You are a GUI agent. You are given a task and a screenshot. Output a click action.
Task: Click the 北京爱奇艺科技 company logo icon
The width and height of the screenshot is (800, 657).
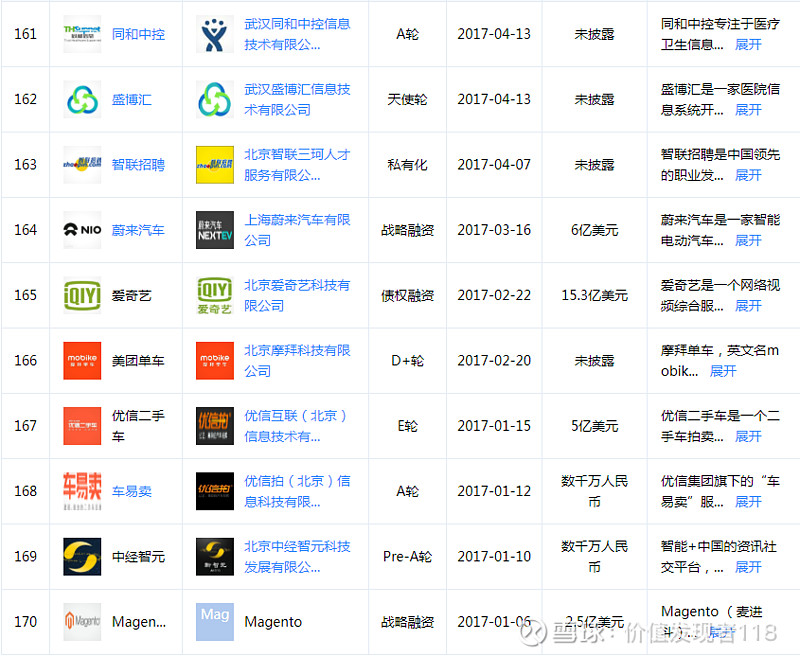[x=215, y=295]
